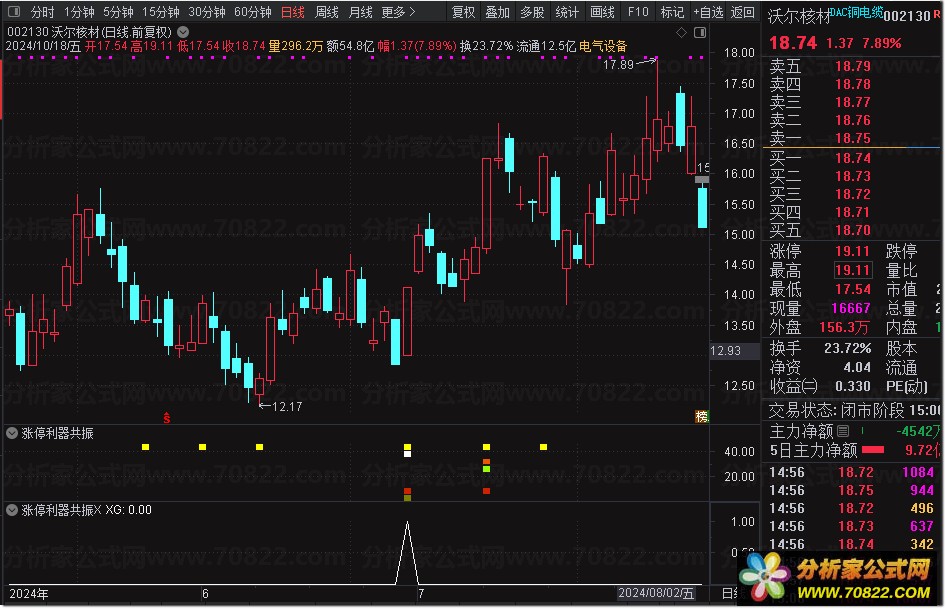Click the 返回 back button
Screen dimensions: 947x609
point(742,11)
